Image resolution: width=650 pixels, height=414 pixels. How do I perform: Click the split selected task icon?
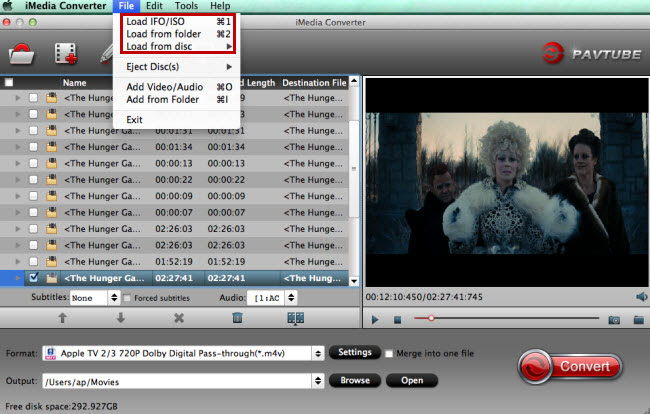[296, 318]
